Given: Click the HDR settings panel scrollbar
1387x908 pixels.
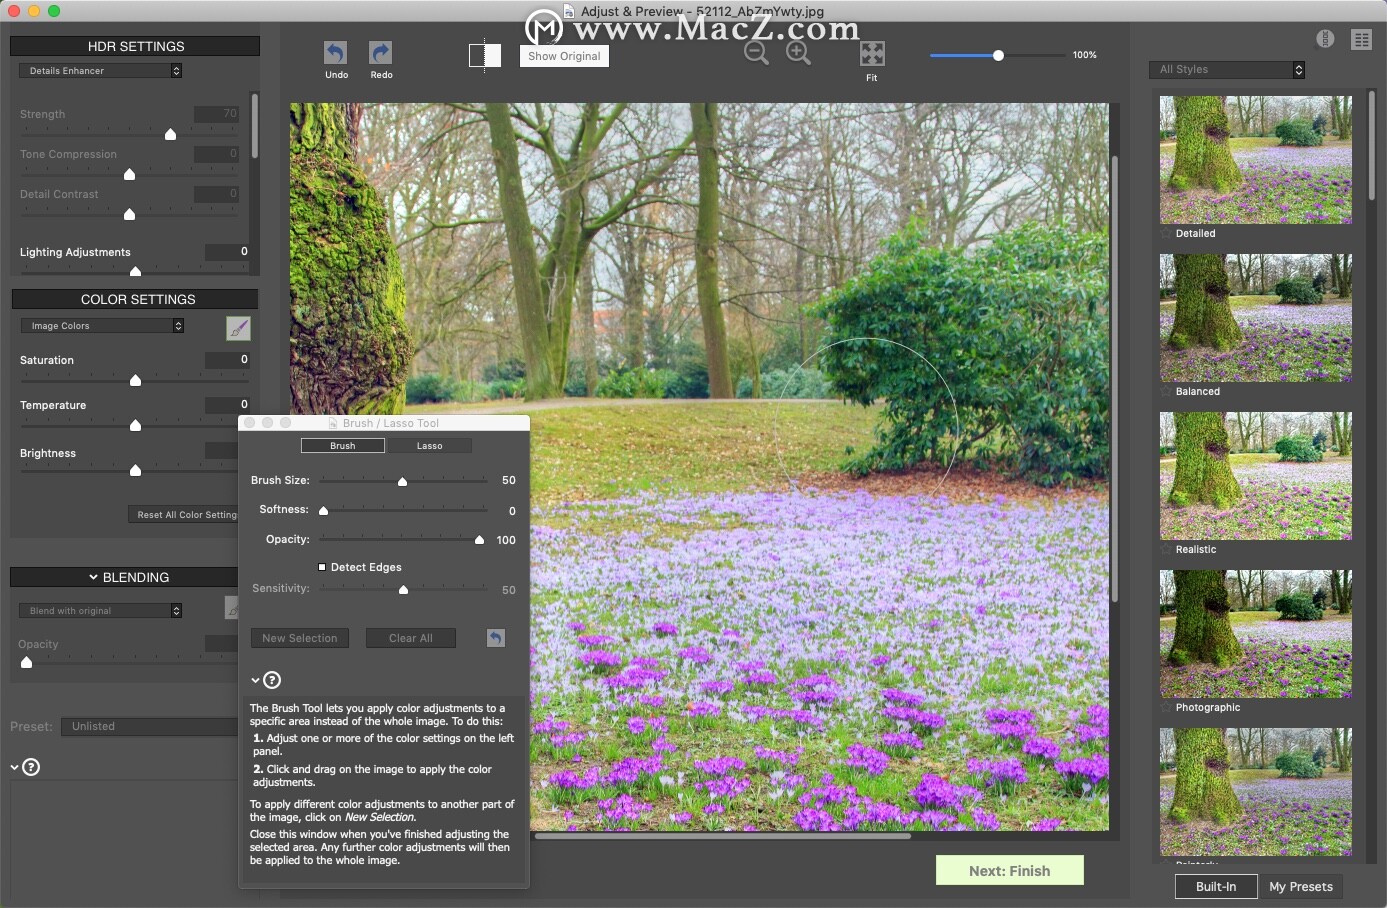Looking at the screenshot, I should (255, 126).
